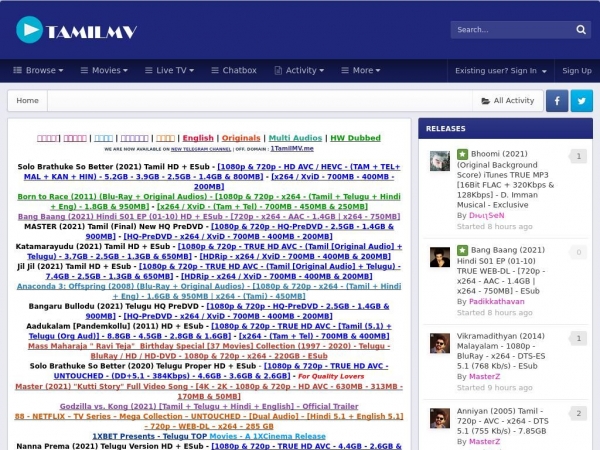Click reply count bubble for Bang Baang release
This screenshot has height=450, width=600.
[578, 252]
